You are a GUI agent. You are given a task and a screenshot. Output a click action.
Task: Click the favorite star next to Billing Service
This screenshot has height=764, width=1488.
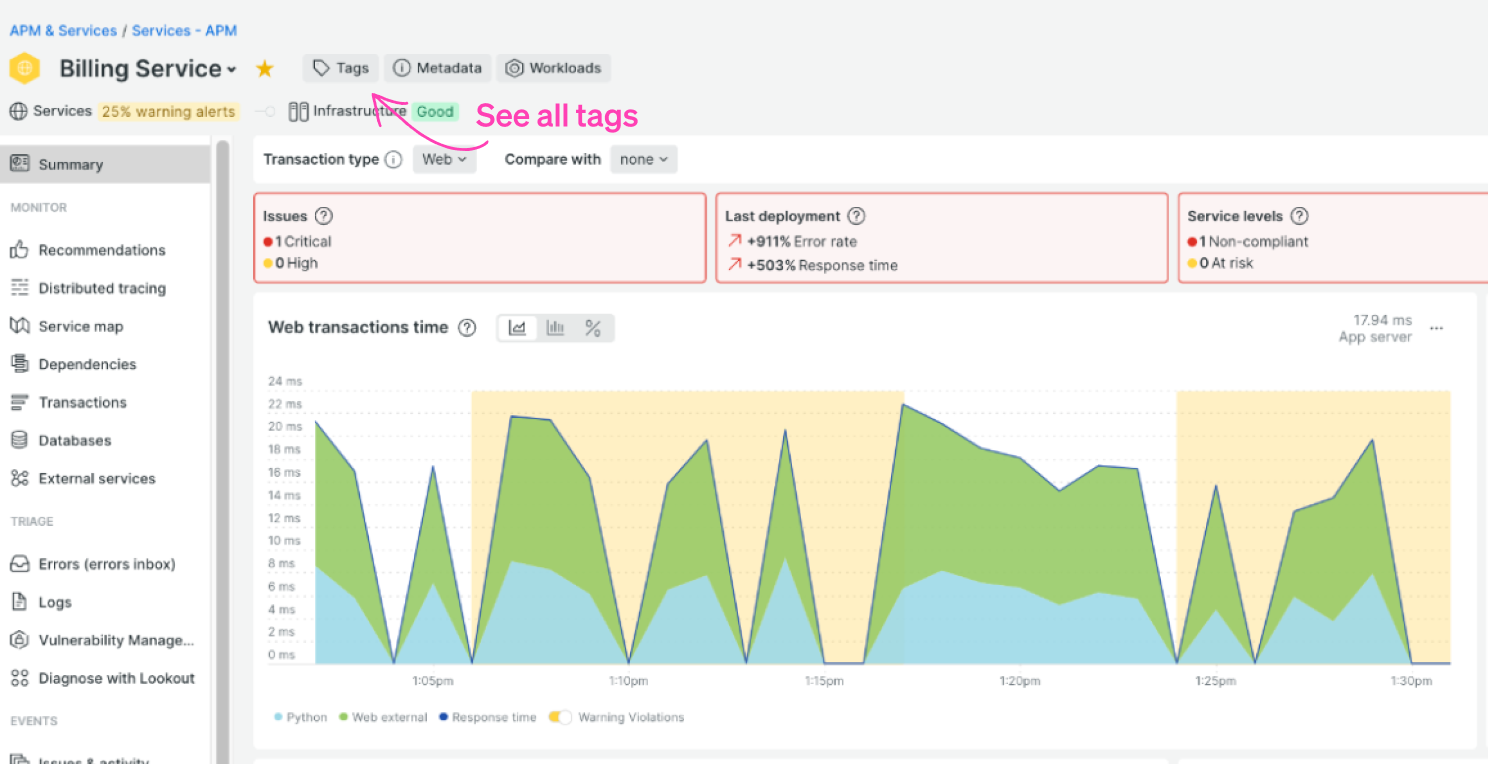pos(264,69)
